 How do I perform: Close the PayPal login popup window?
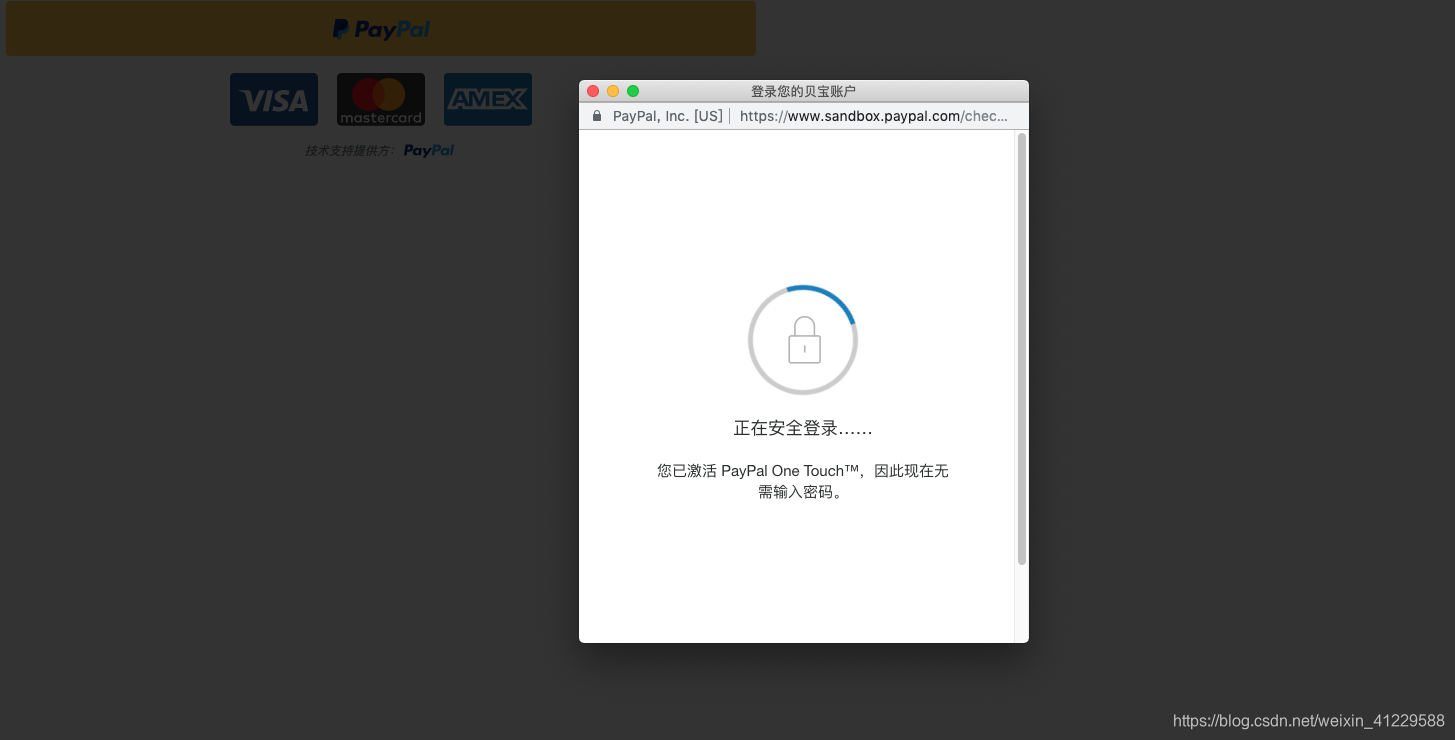pos(593,91)
